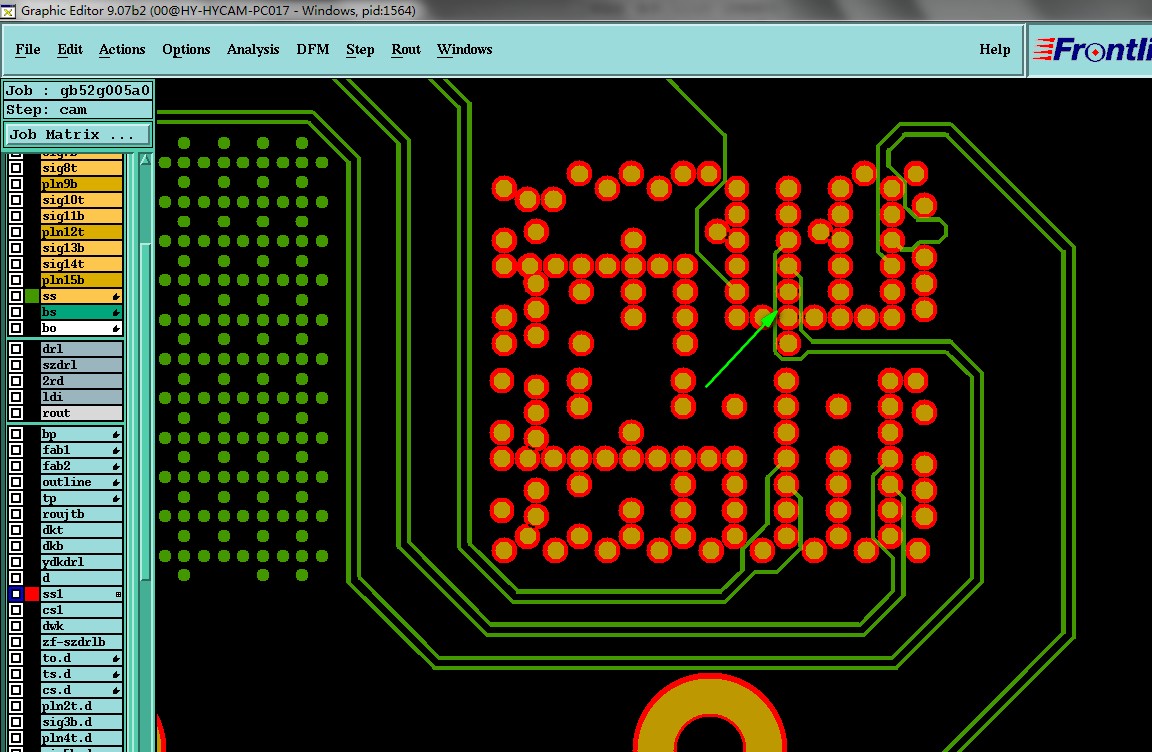The image size is (1152, 752).
Task: Open the Step menu
Action: (360, 49)
